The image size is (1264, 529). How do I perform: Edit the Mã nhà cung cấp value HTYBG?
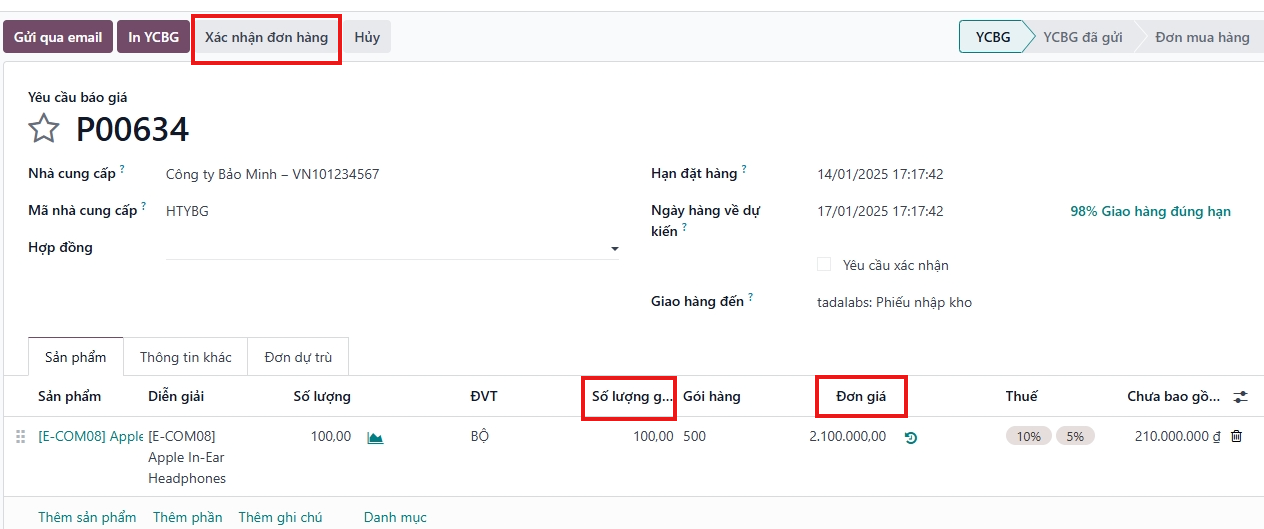pyautogui.click(x=187, y=211)
